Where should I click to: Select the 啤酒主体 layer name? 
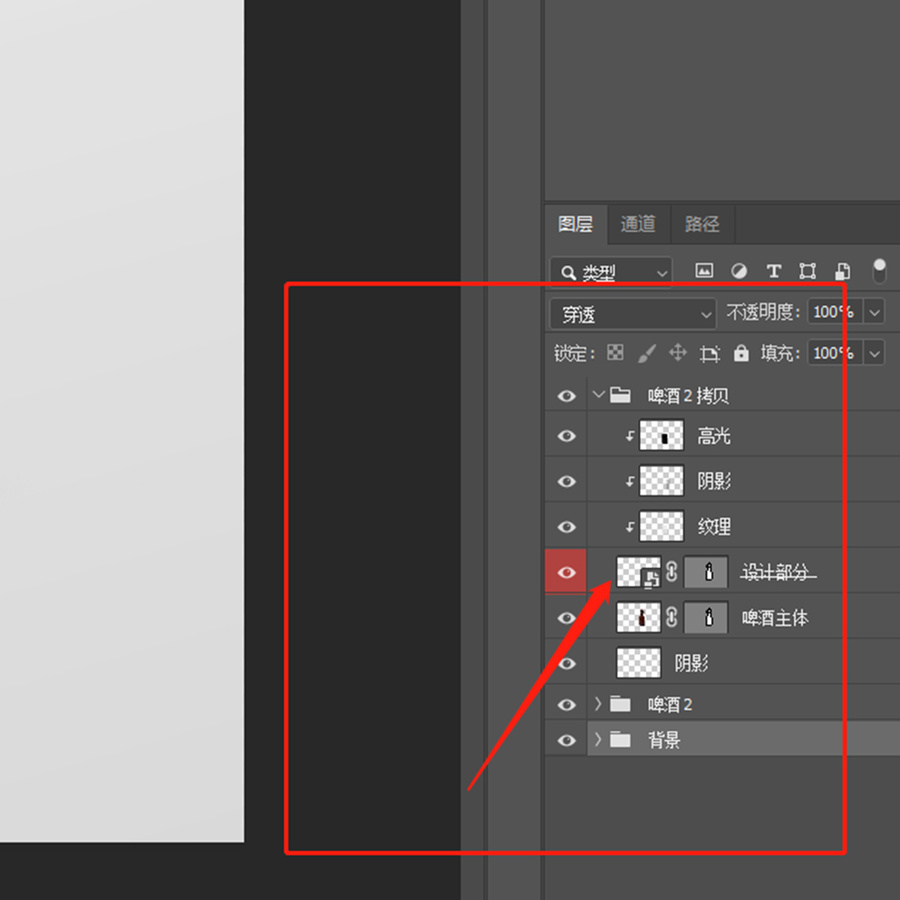775,618
